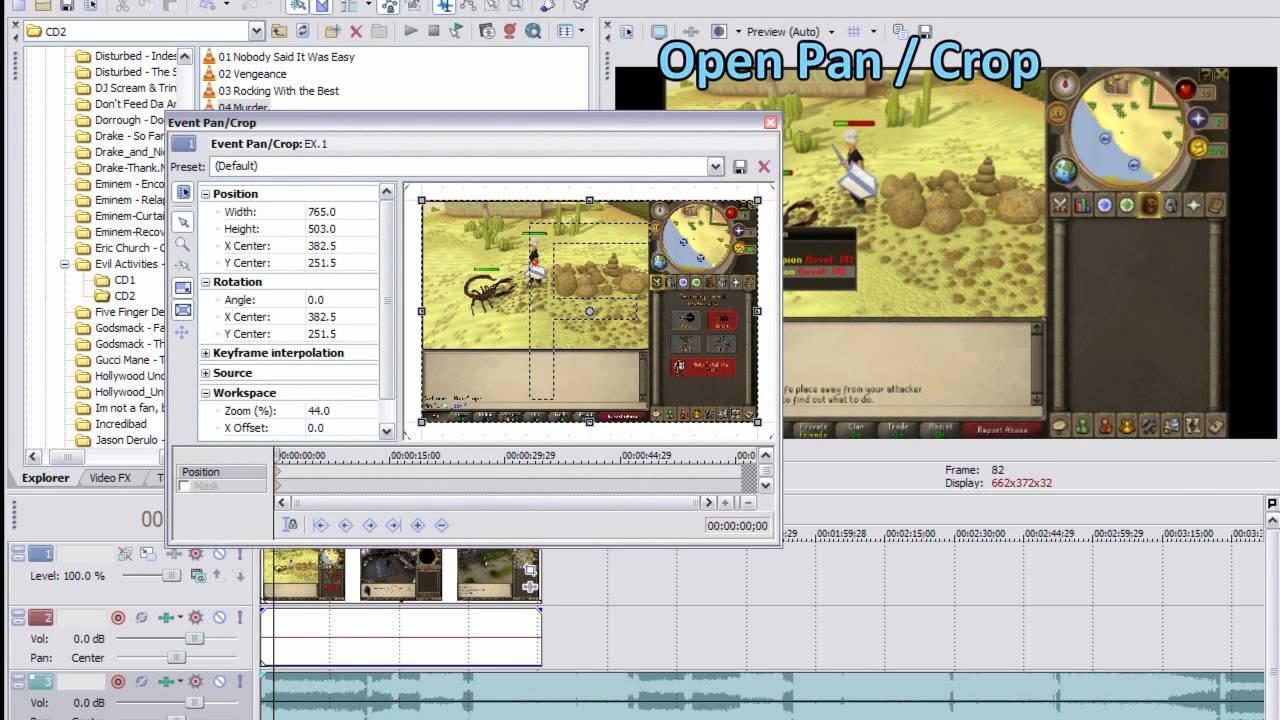
Task: Open Pan/Crop Preset dropdown
Action: coord(715,166)
